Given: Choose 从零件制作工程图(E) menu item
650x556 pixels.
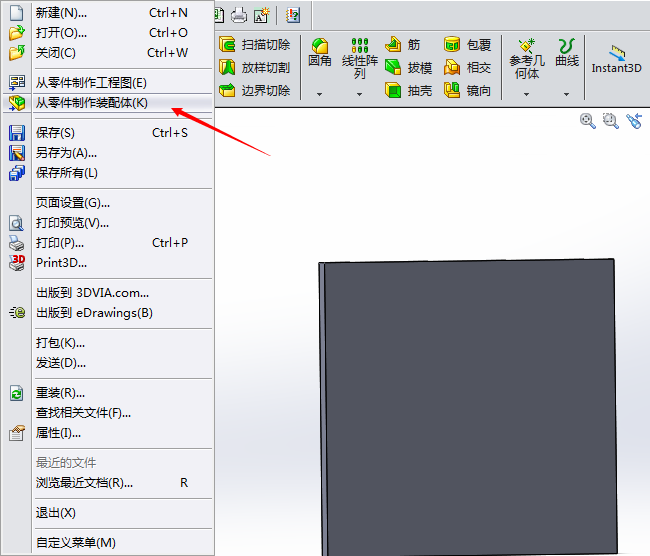Looking at the screenshot, I should pyautogui.click(x=108, y=83).
